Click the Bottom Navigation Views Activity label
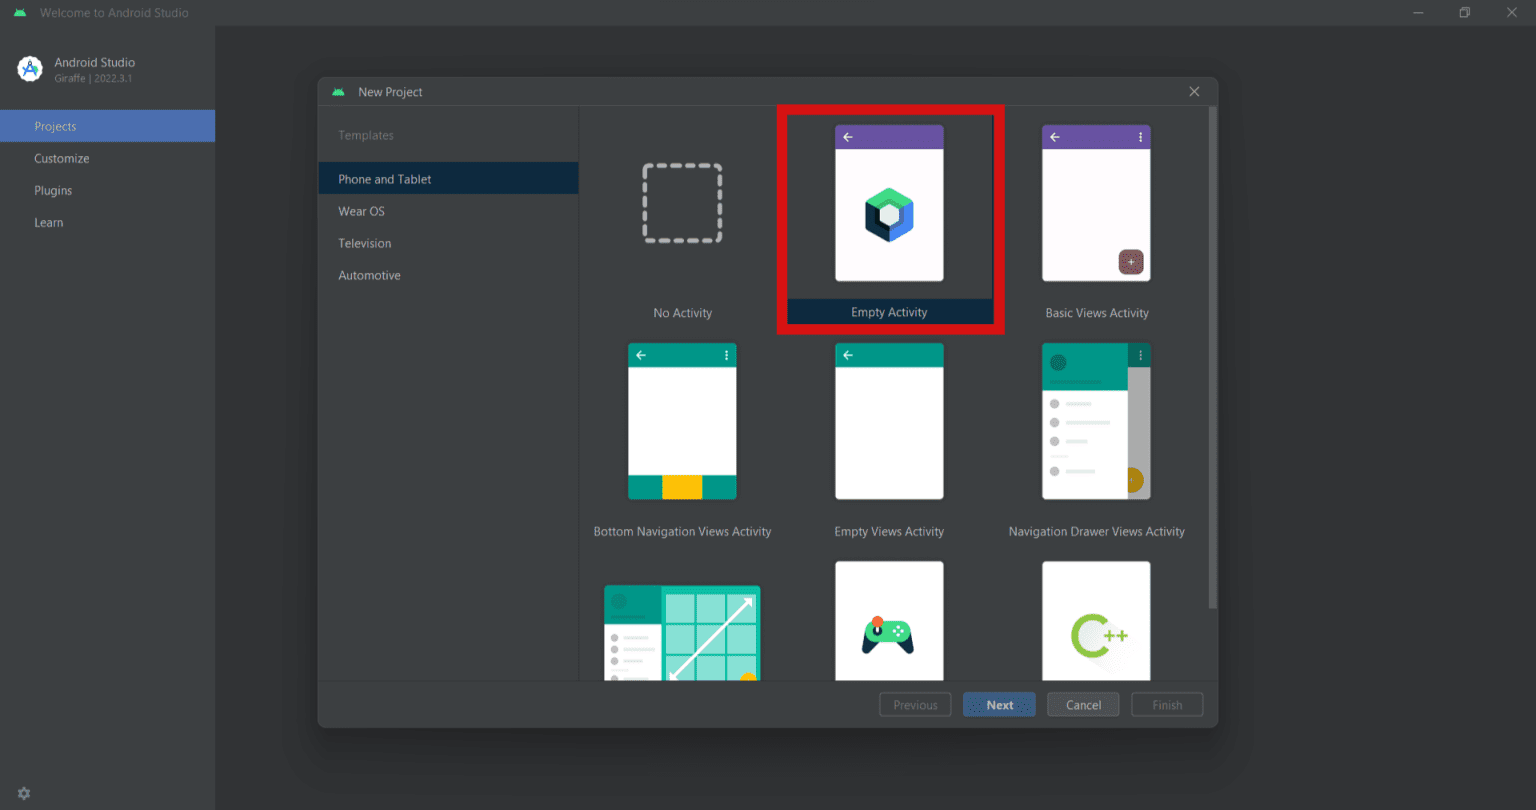Screen dimensions: 1536x810 click(x=682, y=531)
